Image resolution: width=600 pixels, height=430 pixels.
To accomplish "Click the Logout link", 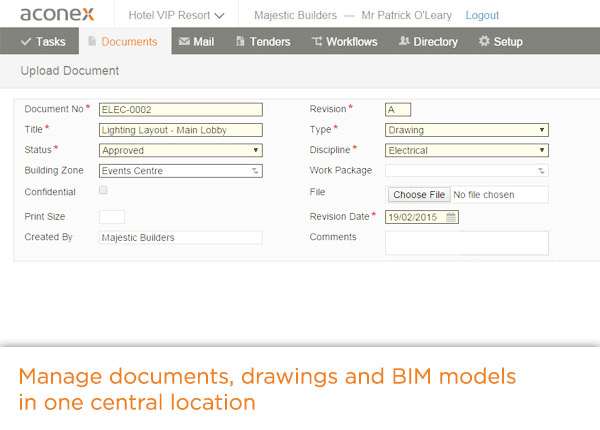I will (x=482, y=16).
